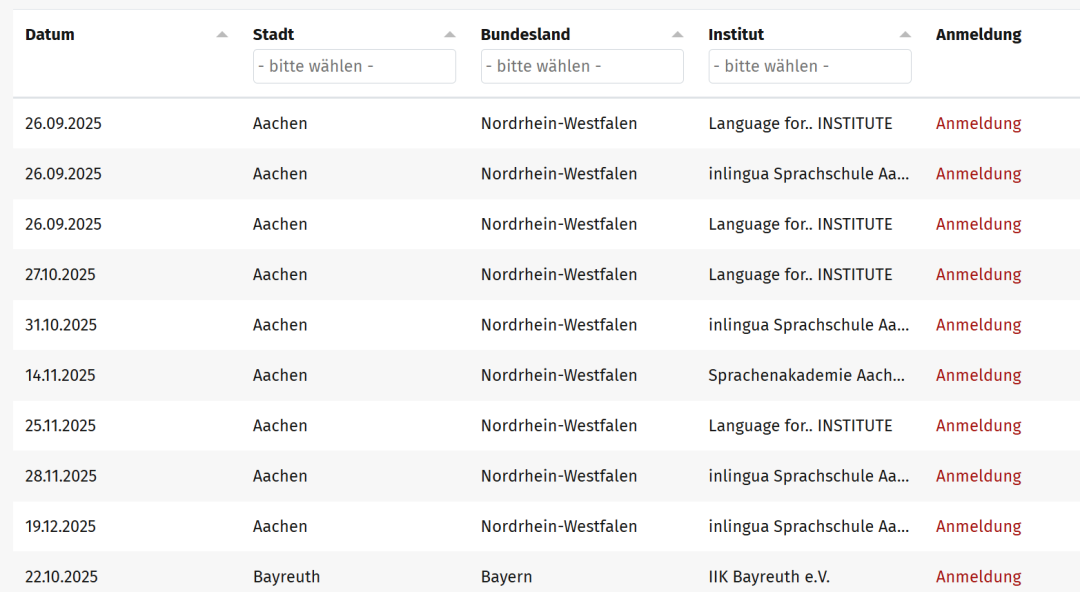Open Anmeldung for Sprachenakademie Aachen on 14.11.2025
This screenshot has height=592, width=1080.
pos(978,376)
